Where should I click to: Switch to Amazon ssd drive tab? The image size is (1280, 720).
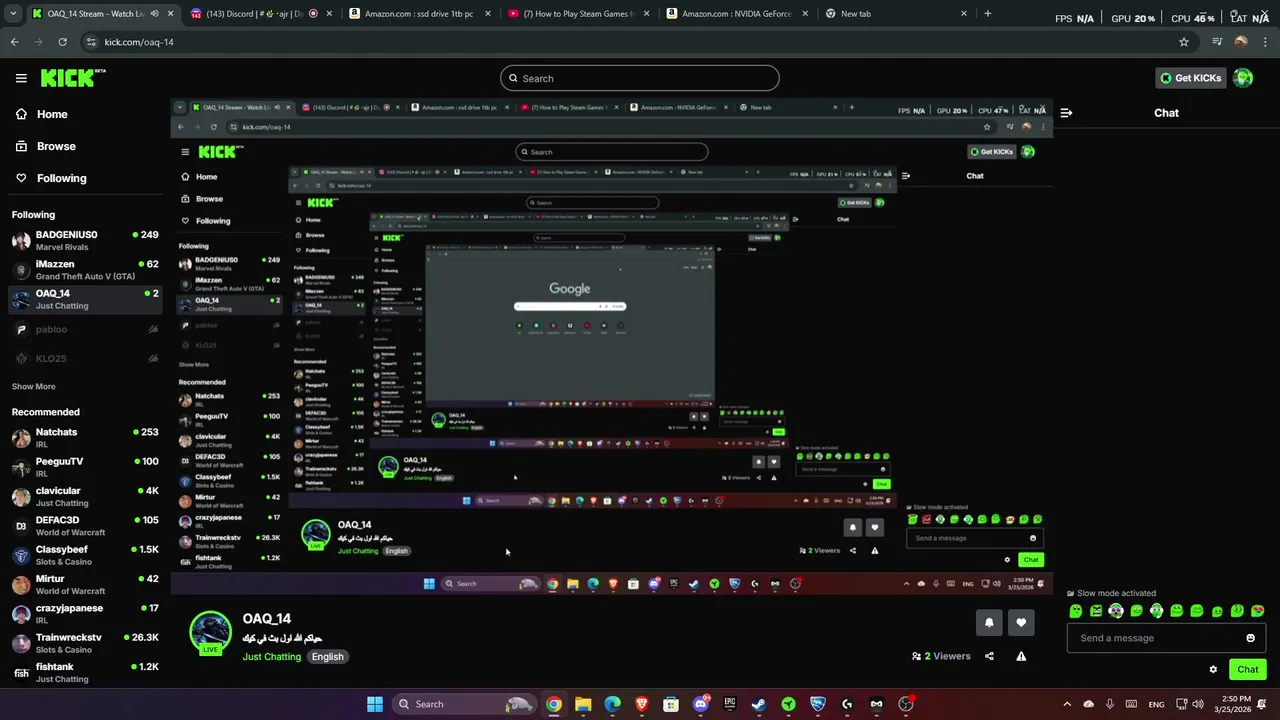419,14
